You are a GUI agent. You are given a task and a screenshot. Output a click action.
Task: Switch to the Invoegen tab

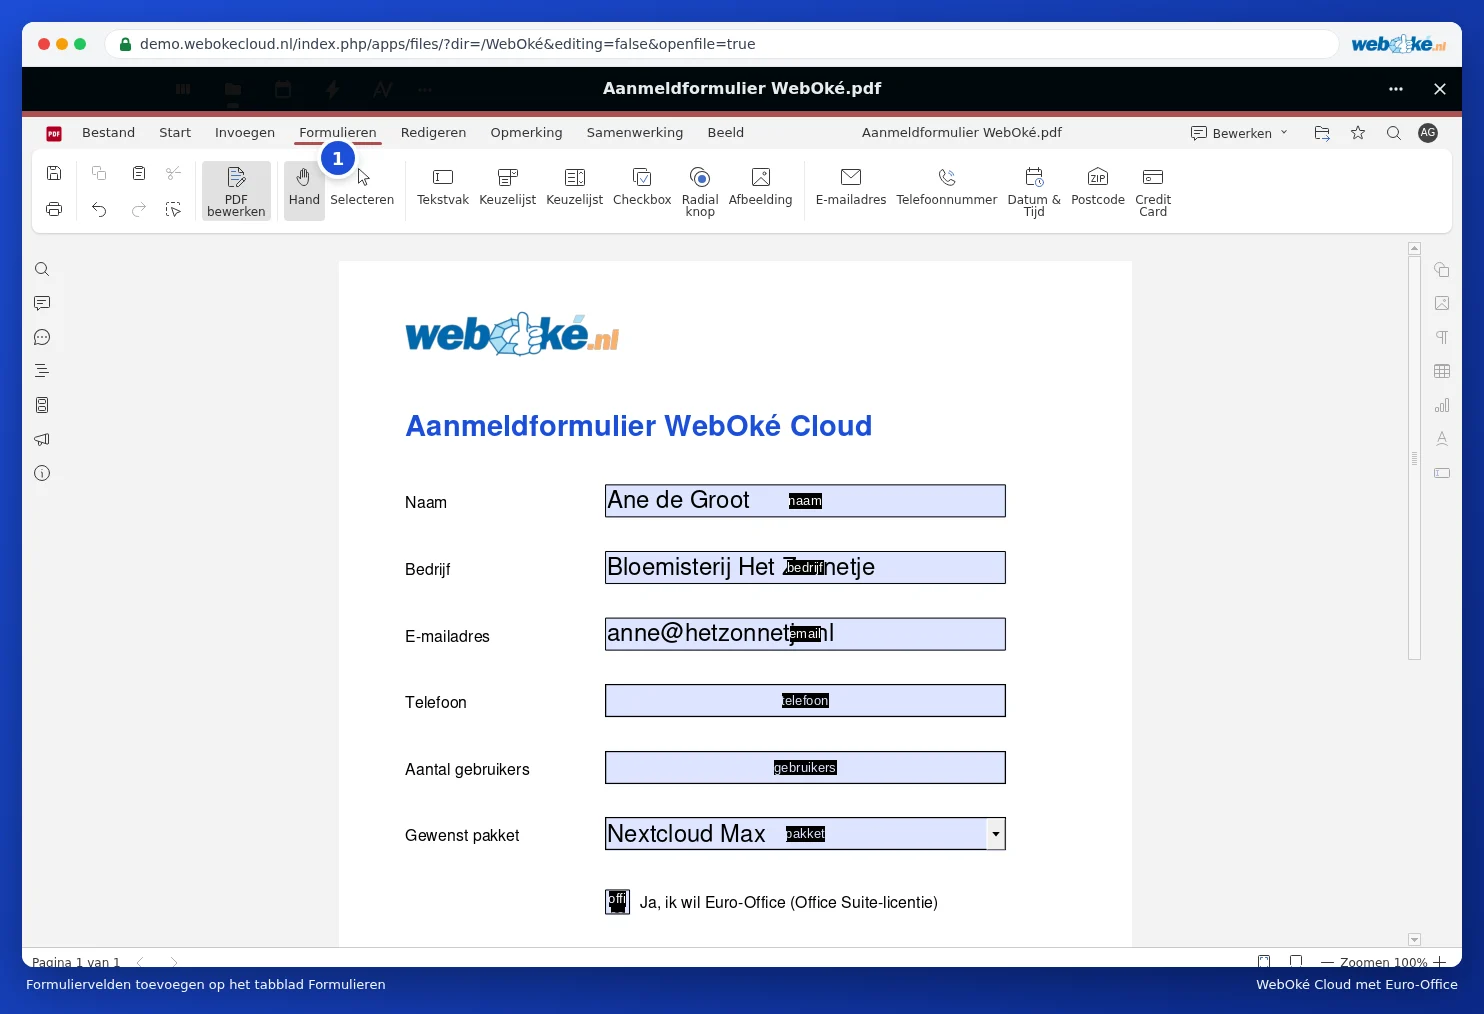(x=245, y=132)
